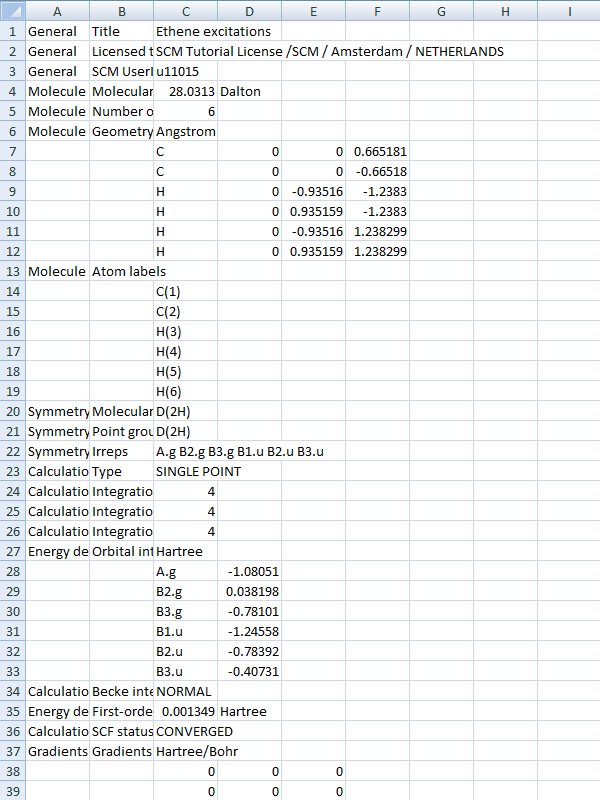Viewport: 600px width, 800px height.
Task: Select row 27 header
Action: [12, 551]
